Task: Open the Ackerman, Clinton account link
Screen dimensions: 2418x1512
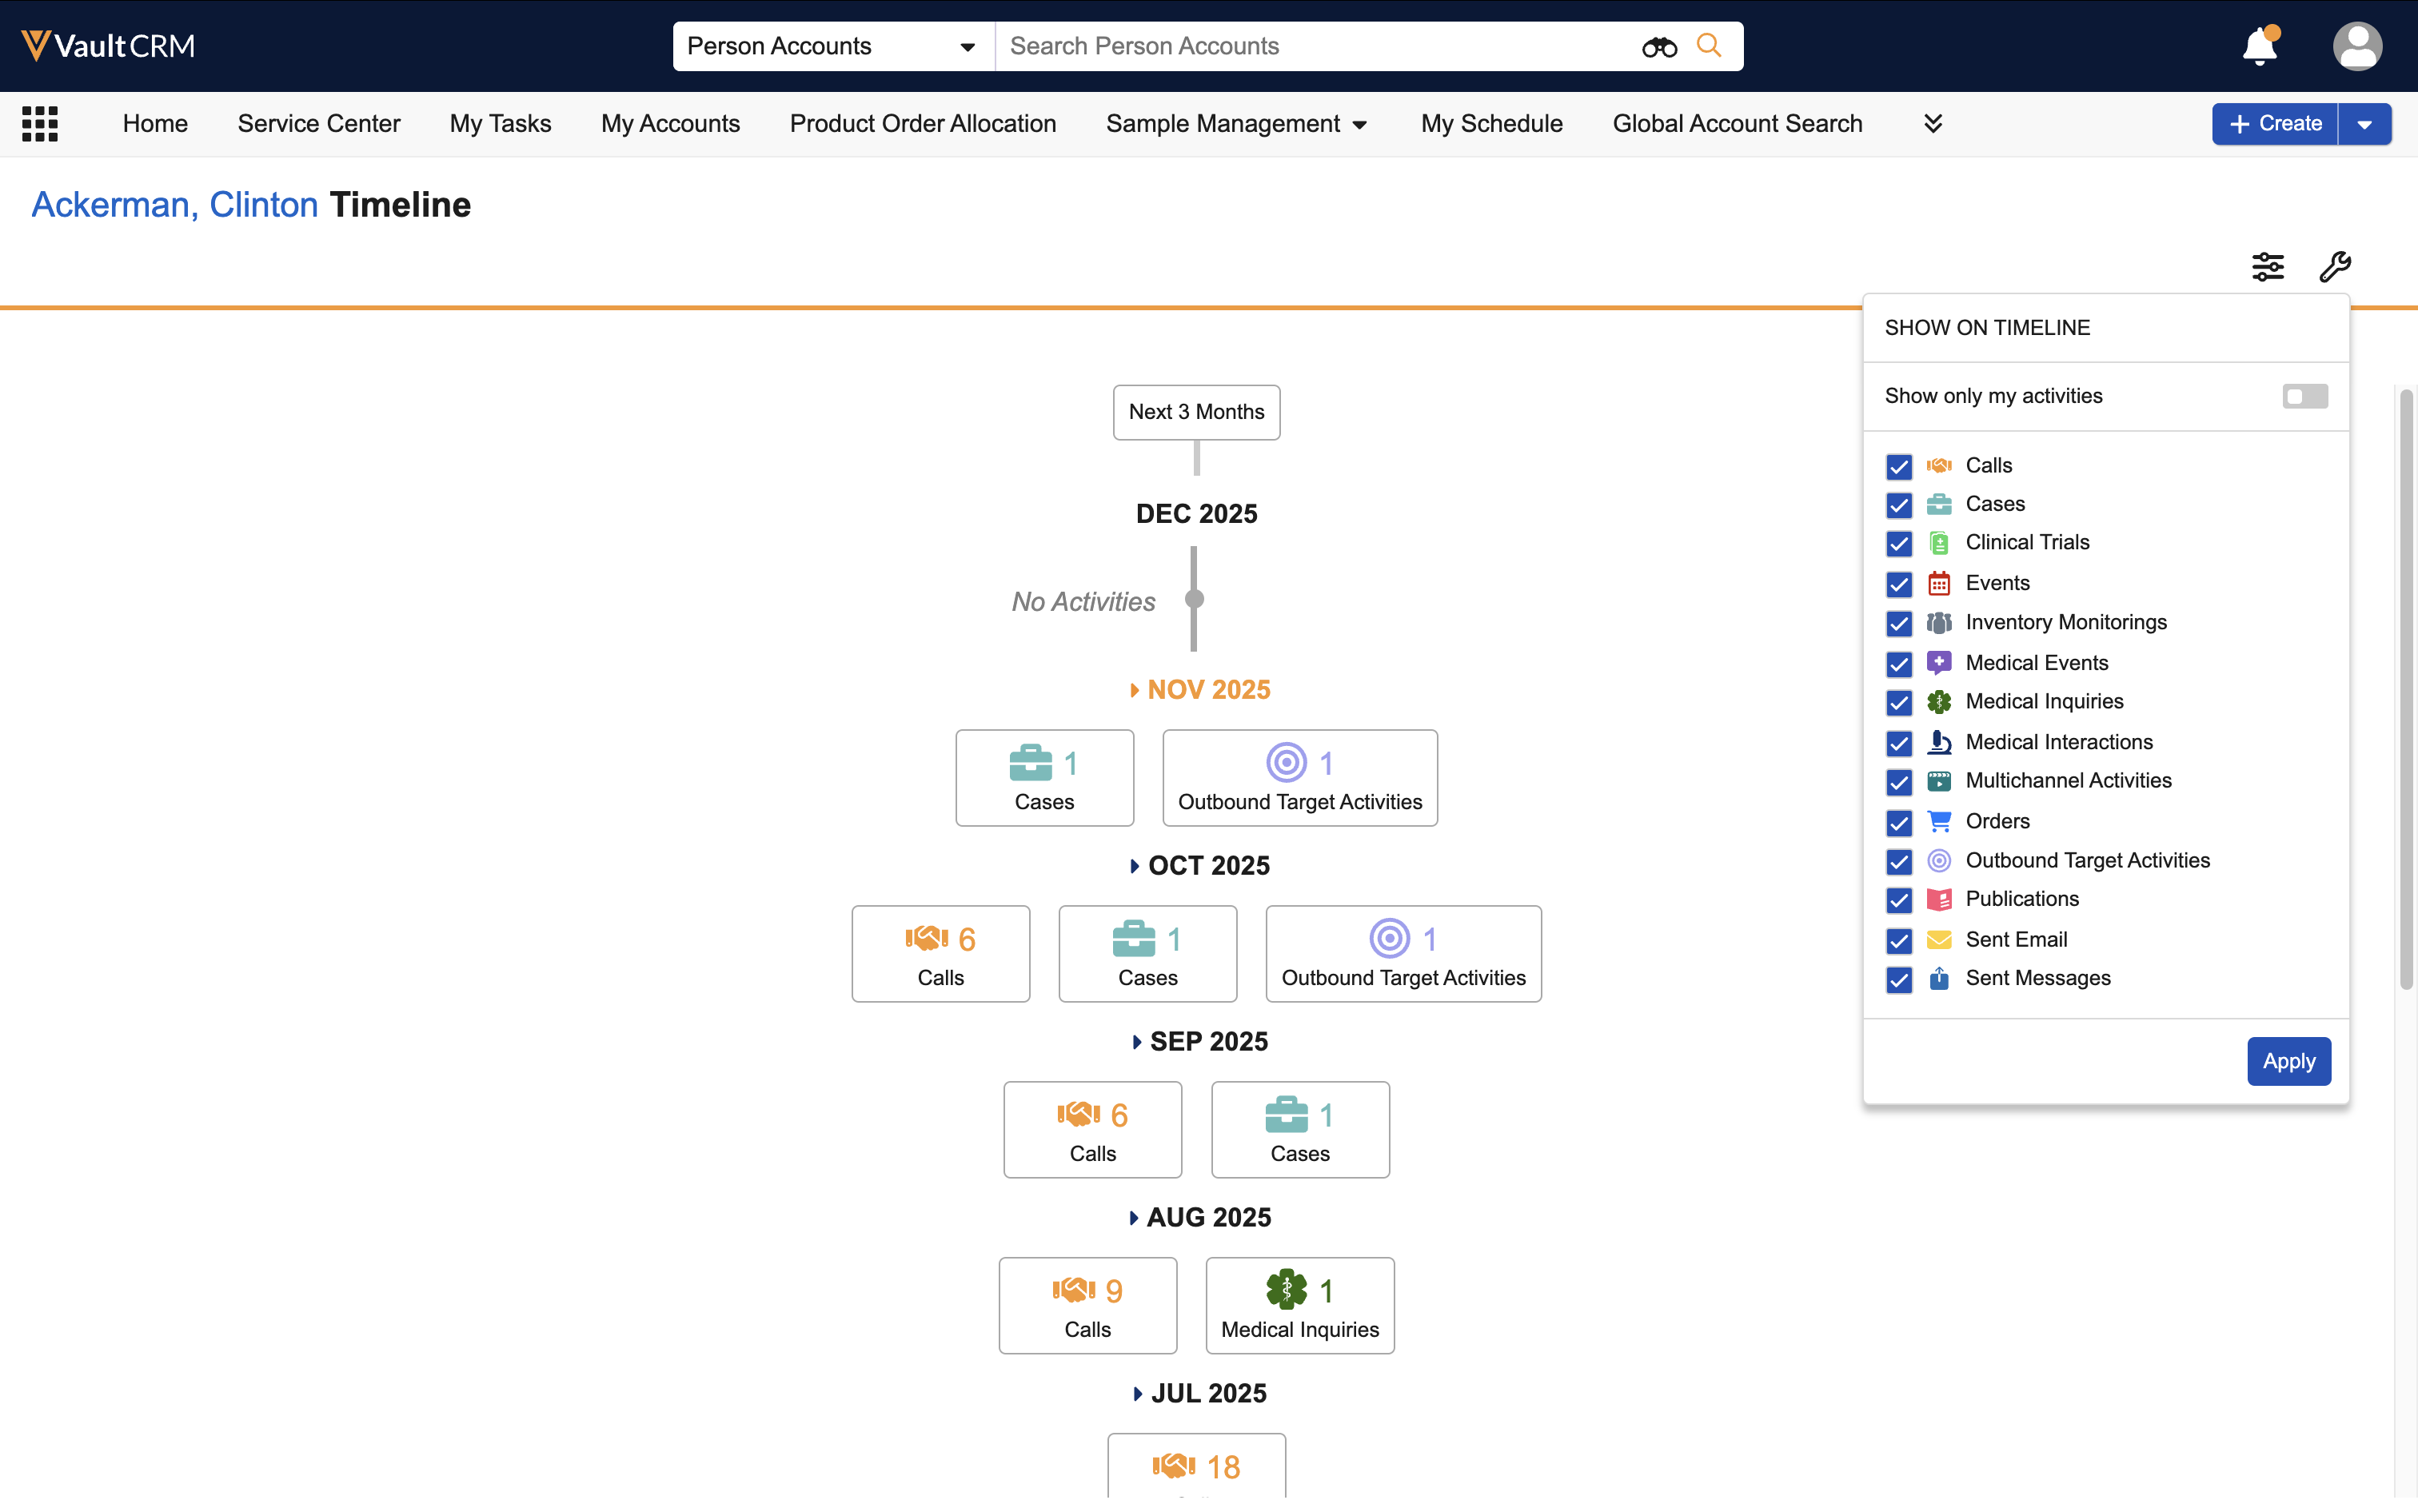Action: pos(174,205)
